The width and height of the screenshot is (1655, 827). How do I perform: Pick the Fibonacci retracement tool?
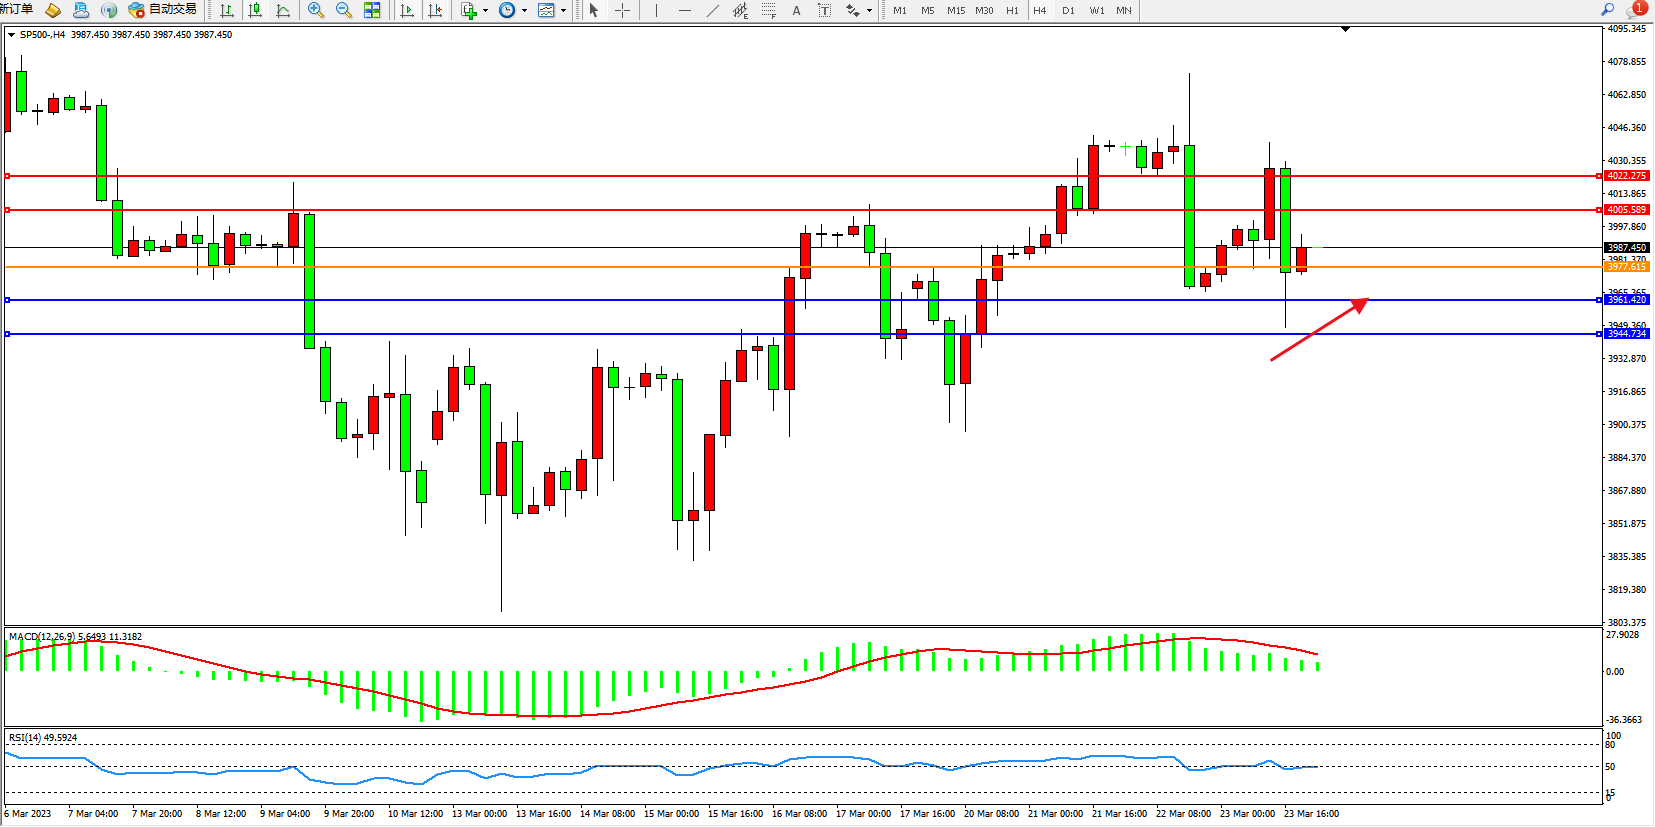pos(768,10)
